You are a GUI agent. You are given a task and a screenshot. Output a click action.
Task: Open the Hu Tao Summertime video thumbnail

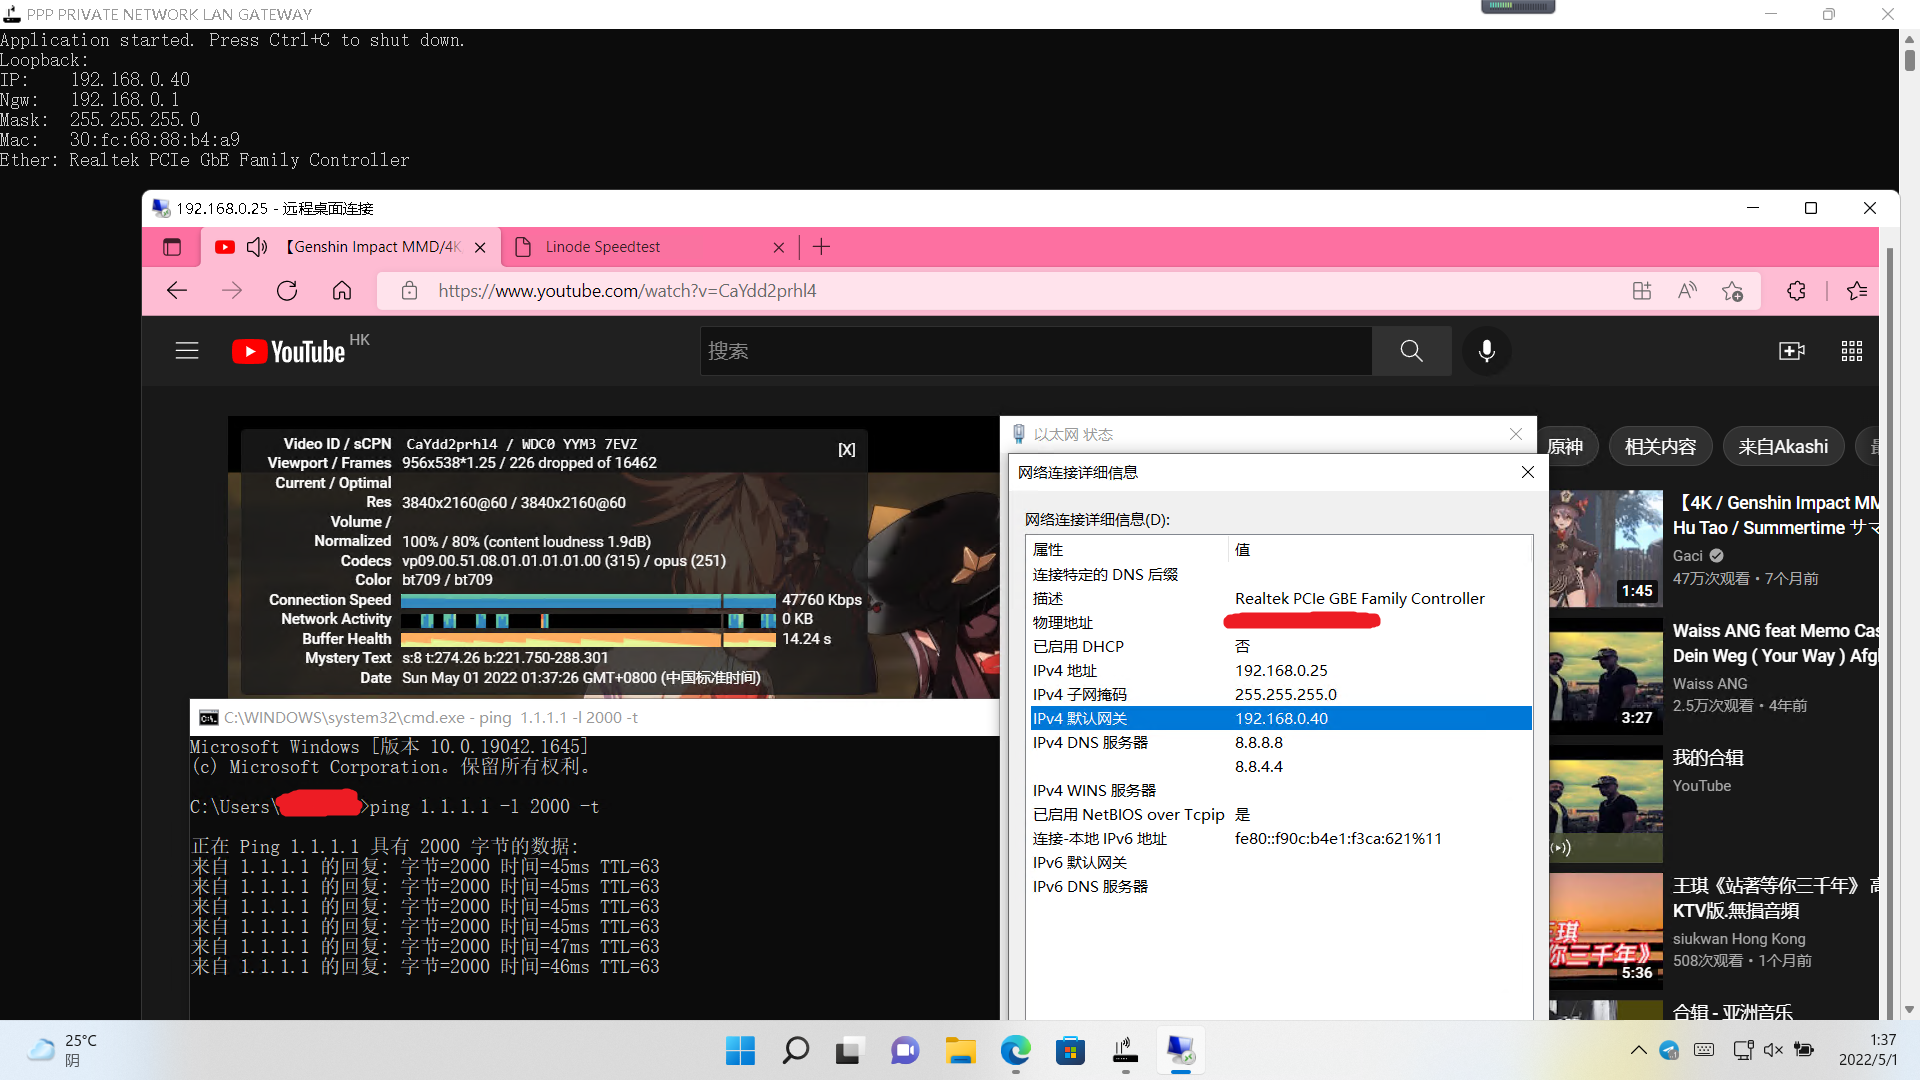1605,548
